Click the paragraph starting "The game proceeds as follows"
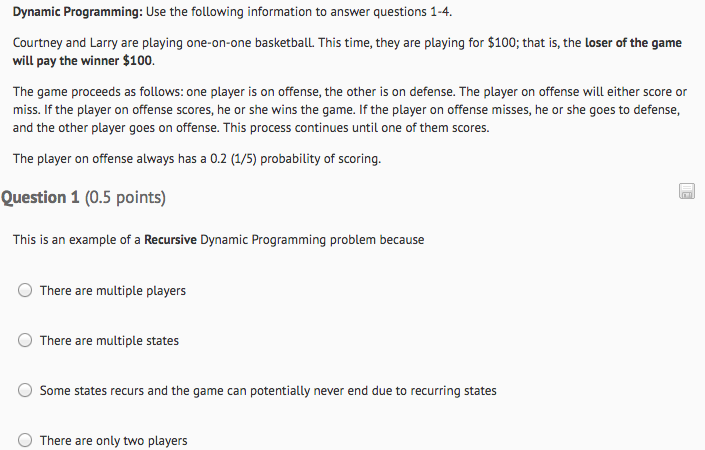This screenshot has width=705, height=450. pyautogui.click(x=350, y=110)
